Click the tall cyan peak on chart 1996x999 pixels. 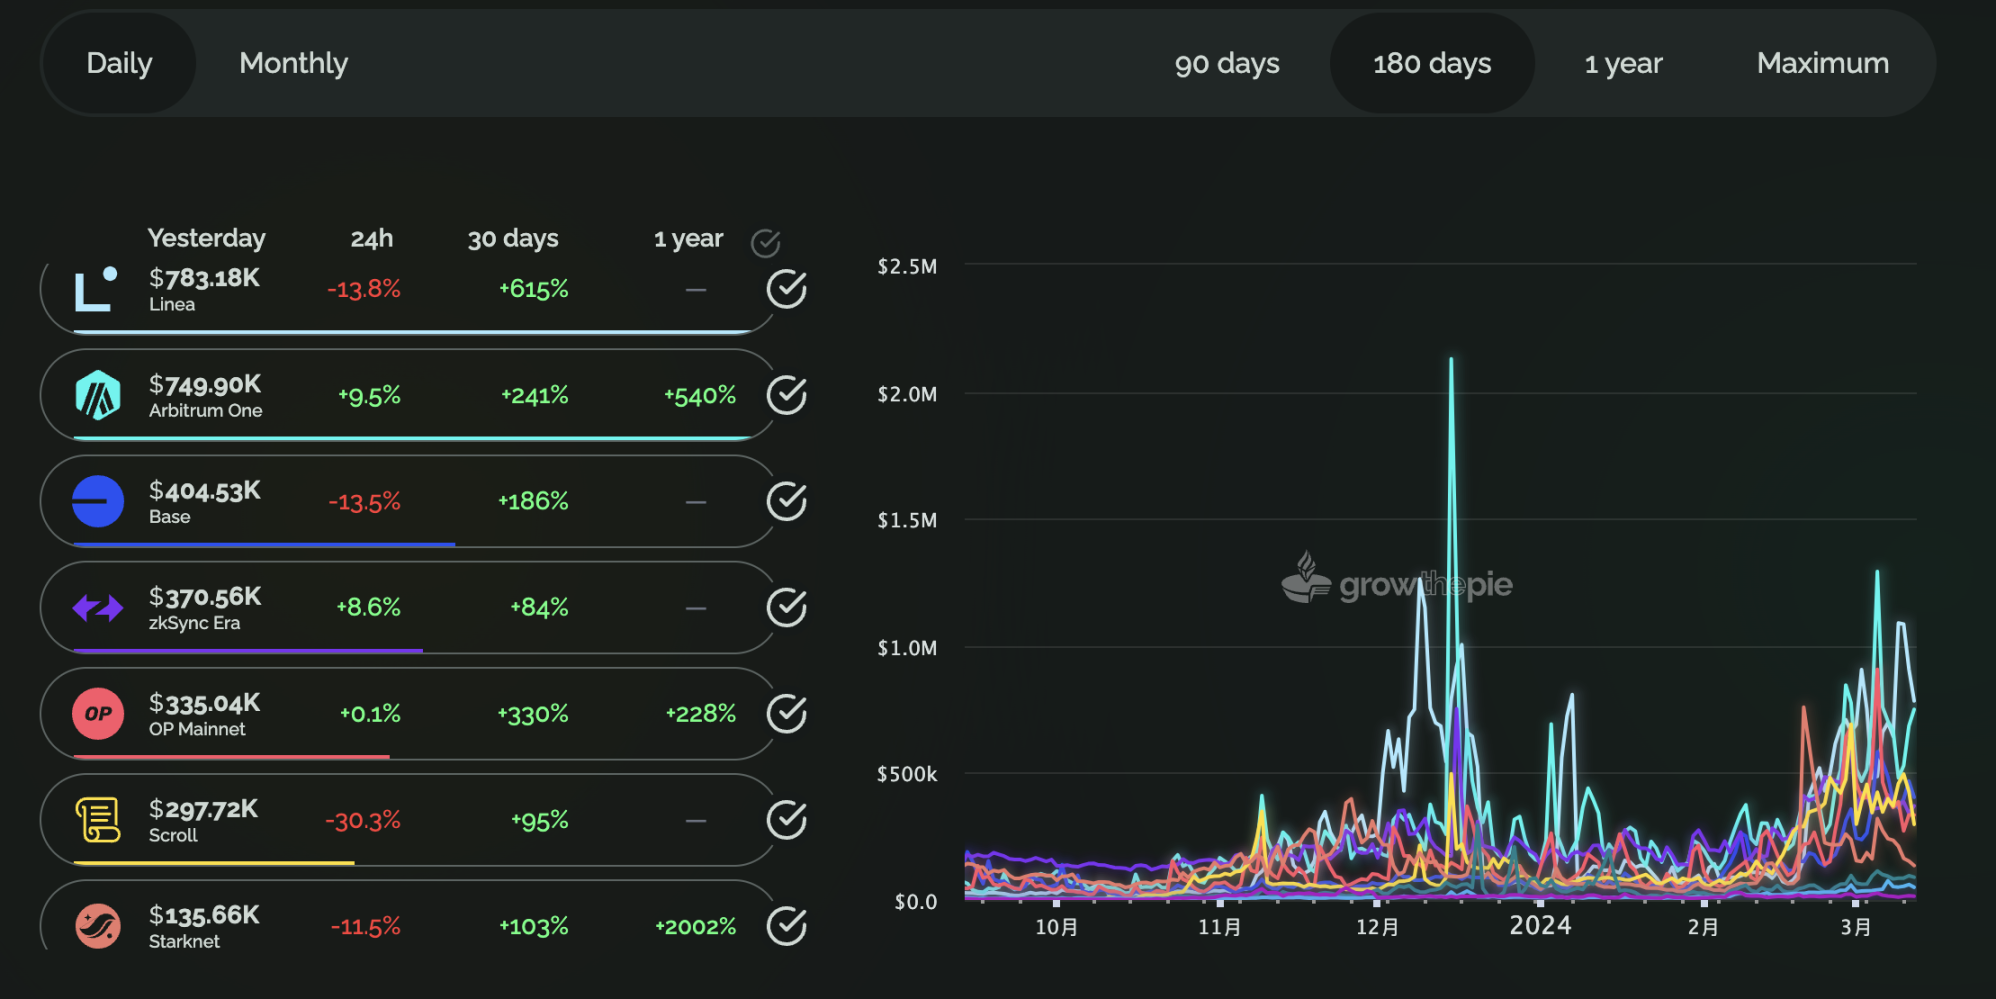[1451, 361]
